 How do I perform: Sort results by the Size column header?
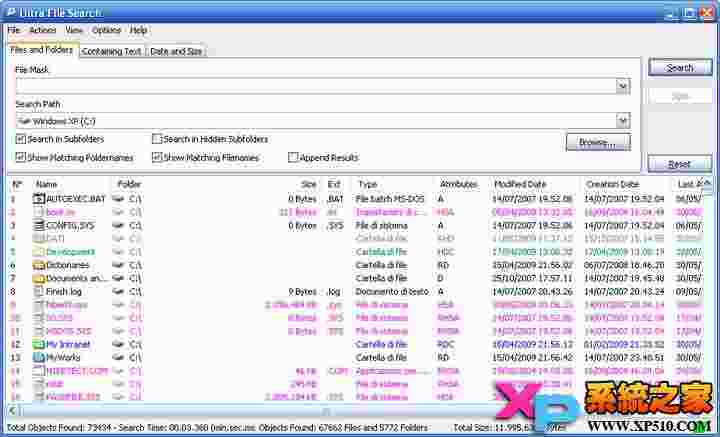click(309, 184)
